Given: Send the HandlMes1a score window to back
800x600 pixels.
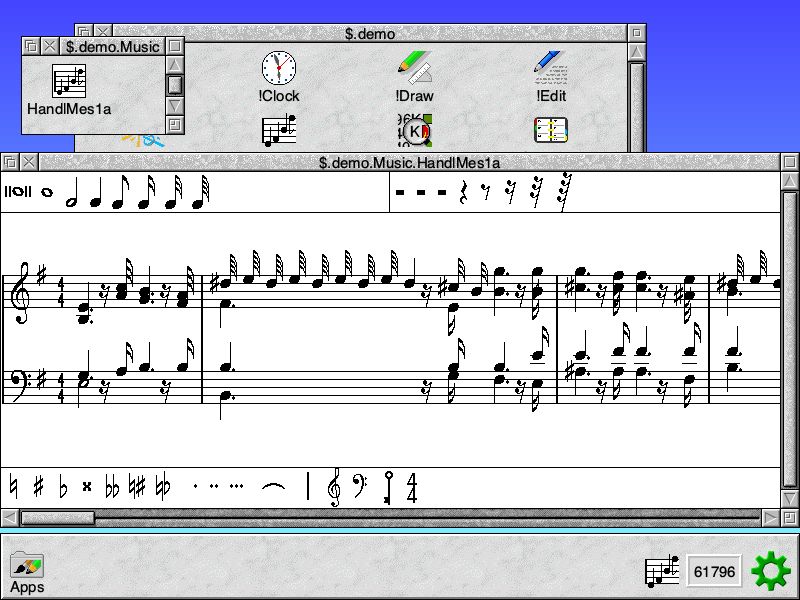Looking at the screenshot, I should [x=10, y=162].
